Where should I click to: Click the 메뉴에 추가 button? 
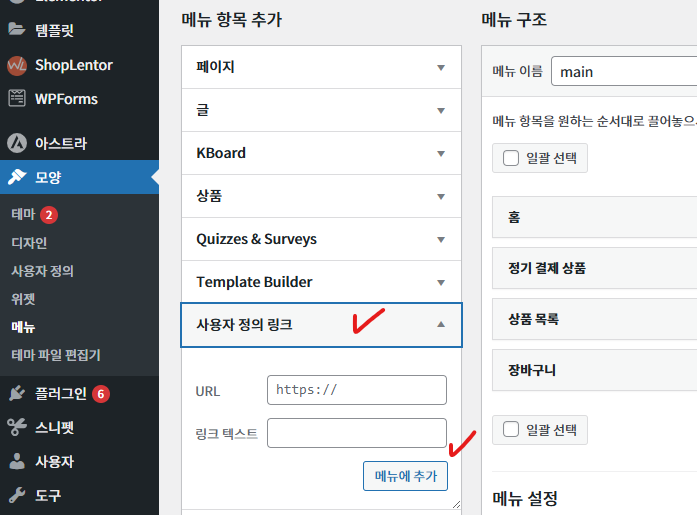(x=405, y=476)
